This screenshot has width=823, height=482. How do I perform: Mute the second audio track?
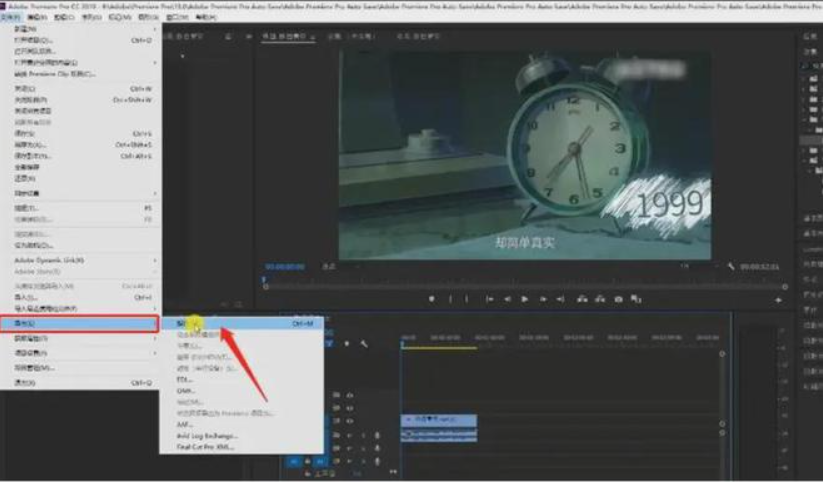(x=349, y=448)
